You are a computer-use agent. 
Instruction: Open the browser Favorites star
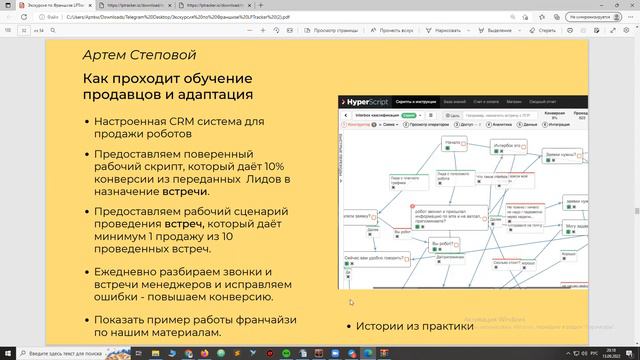click(x=542, y=17)
